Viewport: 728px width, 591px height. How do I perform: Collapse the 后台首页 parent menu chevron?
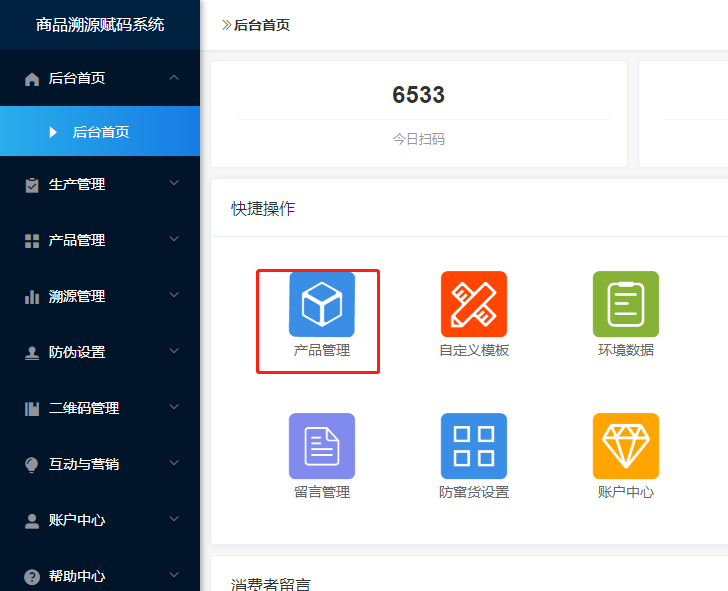tap(174, 78)
